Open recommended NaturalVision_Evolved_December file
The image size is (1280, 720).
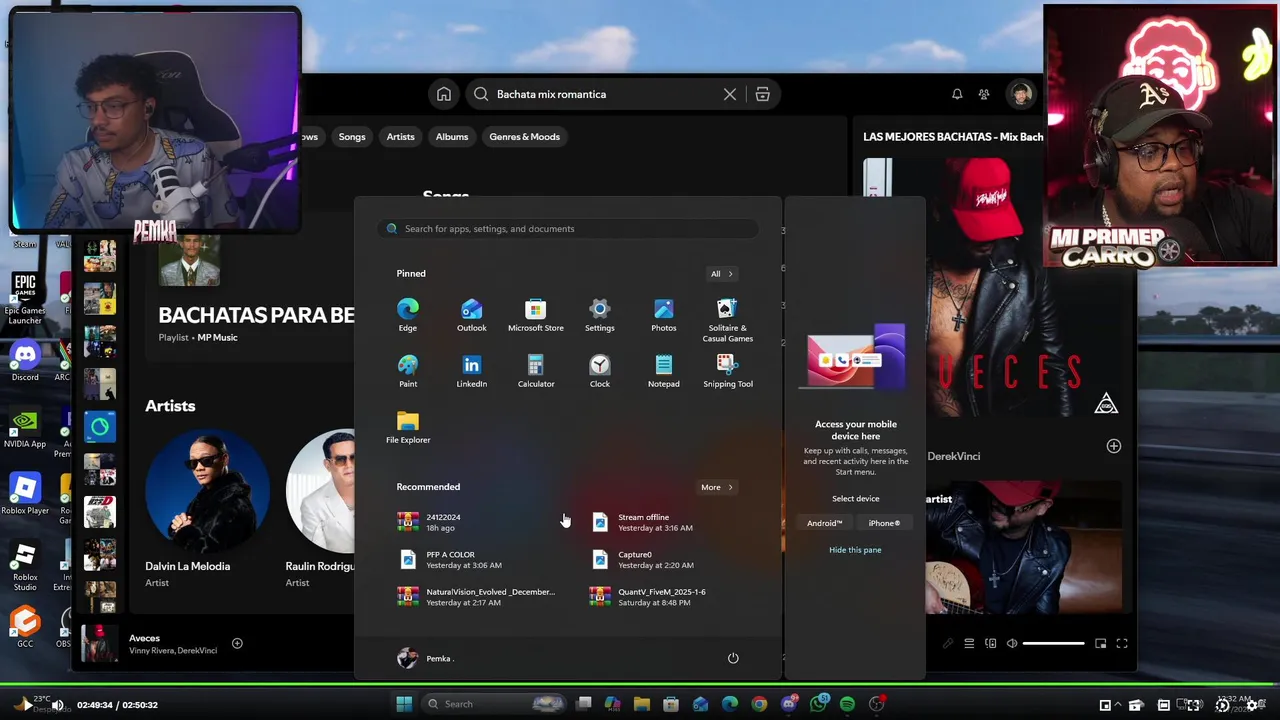pyautogui.click(x=476, y=597)
